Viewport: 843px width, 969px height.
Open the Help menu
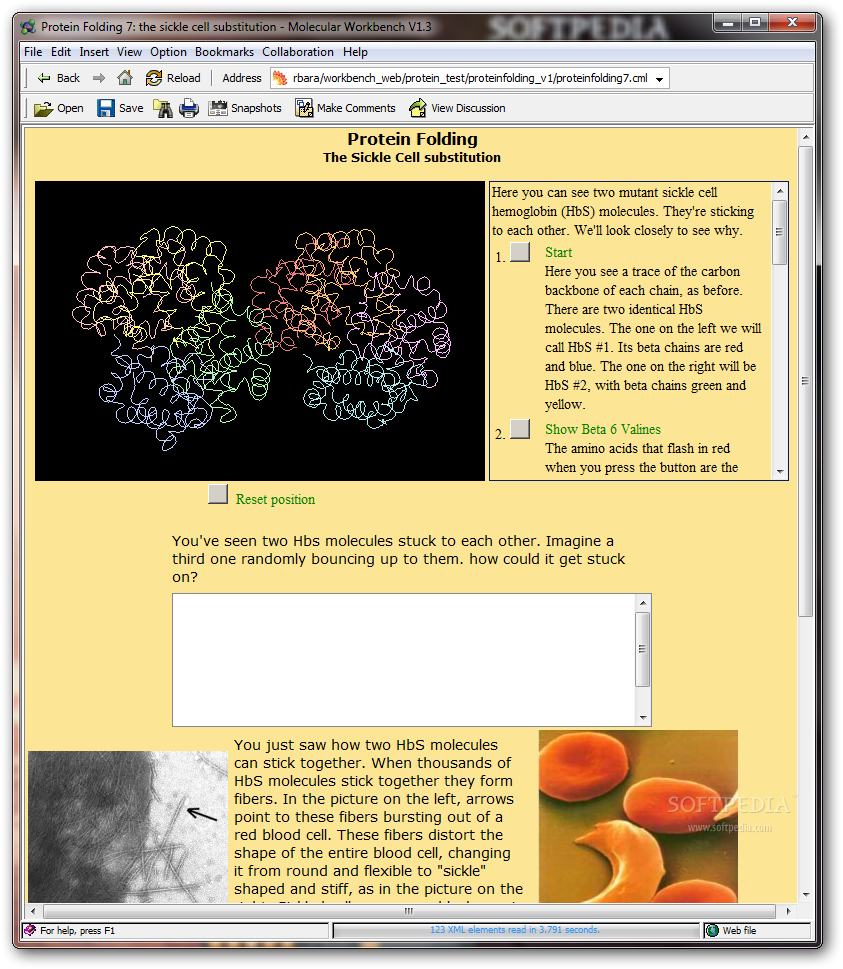click(355, 52)
